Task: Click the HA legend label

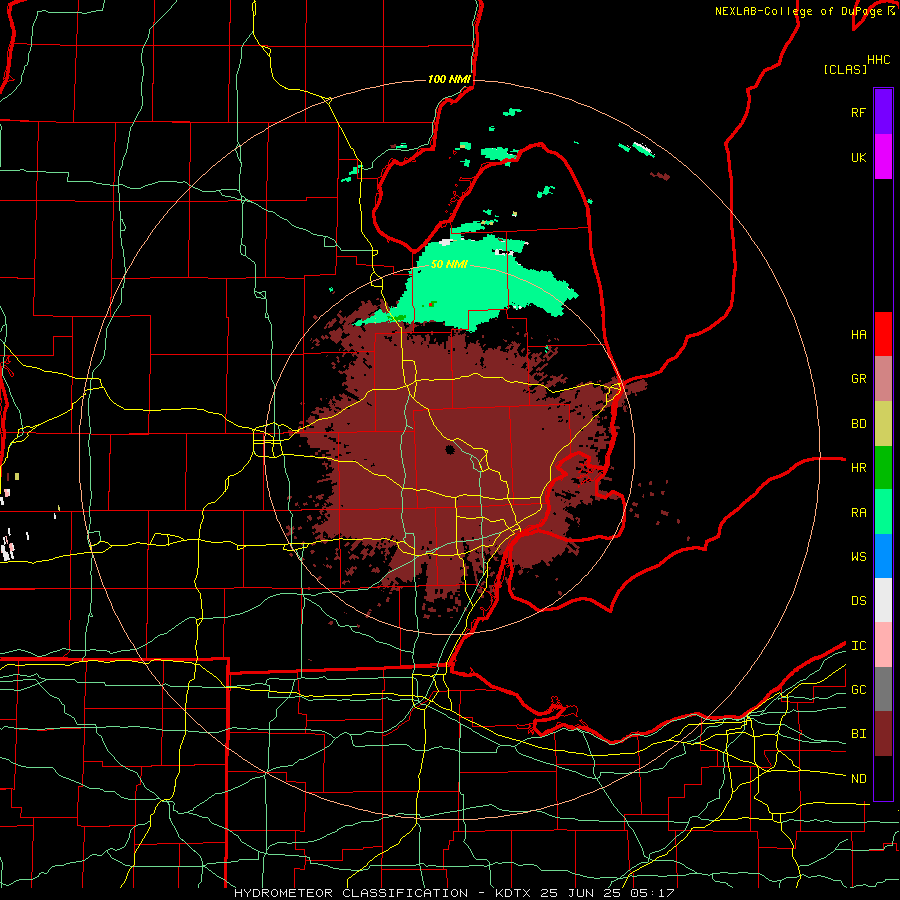Action: (x=858, y=334)
